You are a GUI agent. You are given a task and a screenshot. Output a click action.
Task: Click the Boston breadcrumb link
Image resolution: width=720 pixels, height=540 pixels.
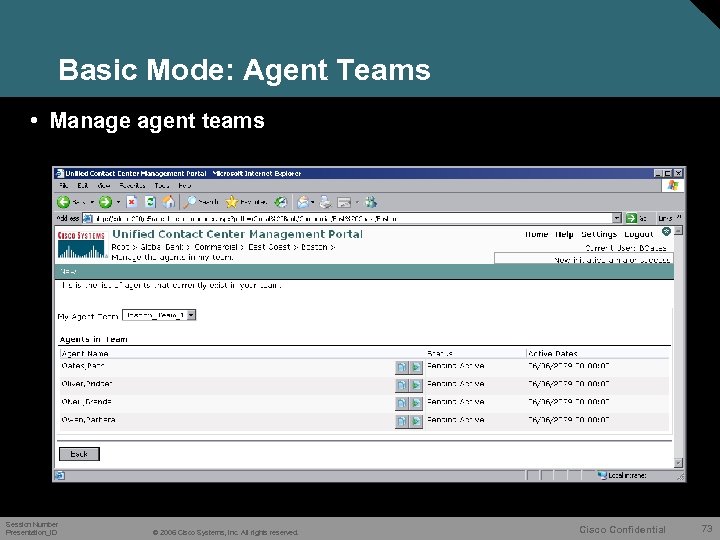click(x=314, y=247)
